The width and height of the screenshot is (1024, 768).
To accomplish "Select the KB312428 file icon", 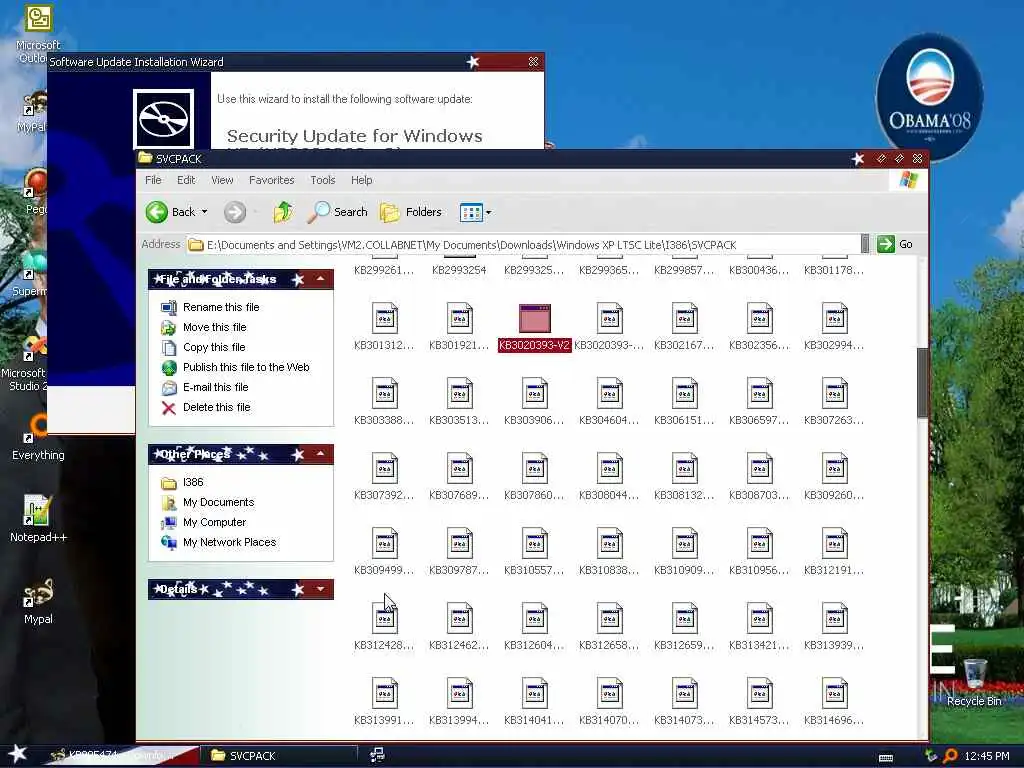I will (385, 618).
